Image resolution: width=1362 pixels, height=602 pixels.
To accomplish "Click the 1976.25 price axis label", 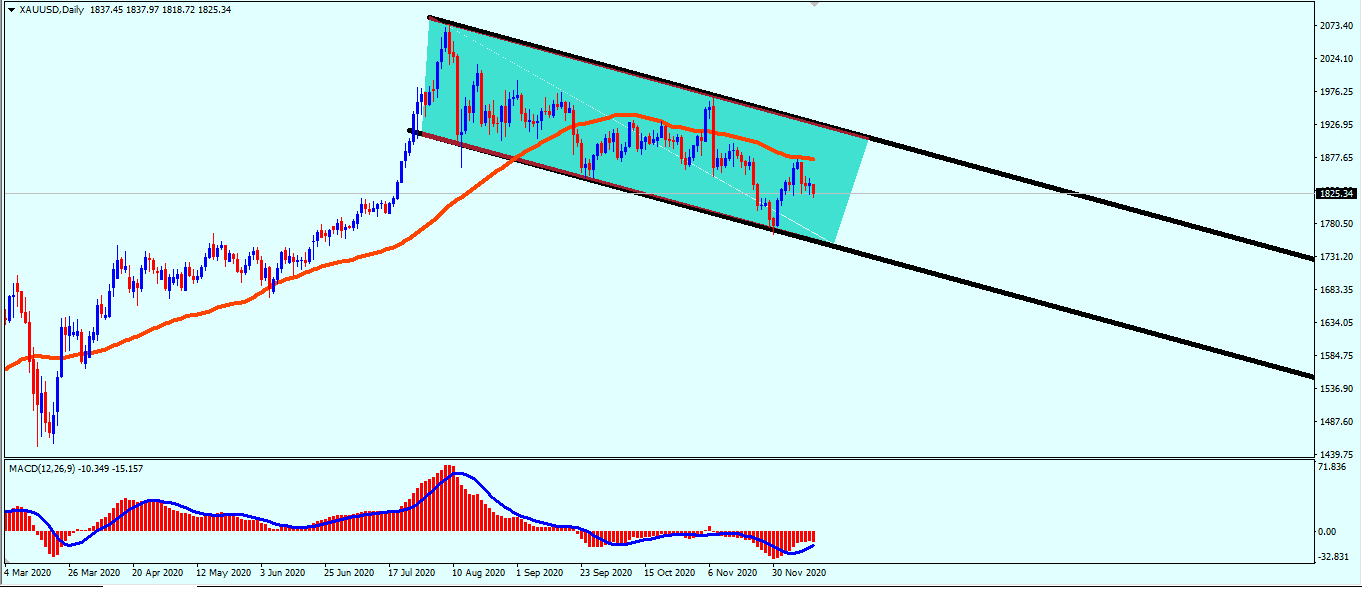I will tap(1336, 93).
